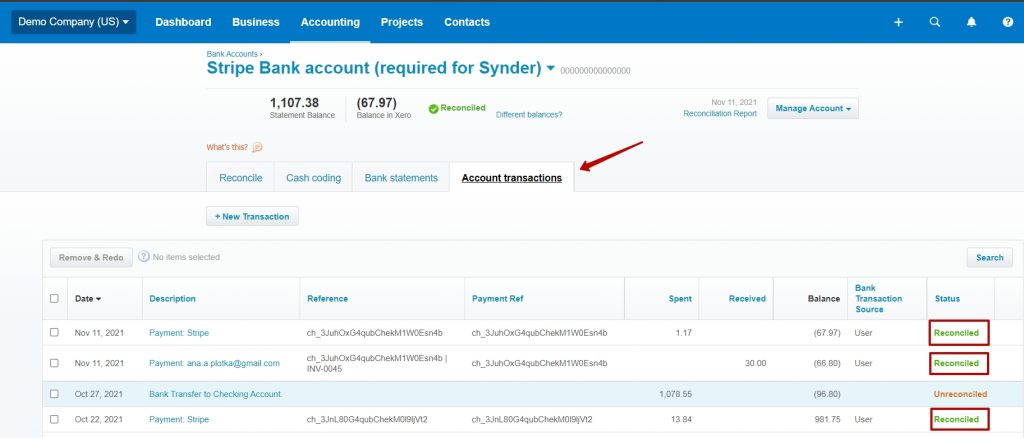The image size is (1024, 438).
Task: Open the help question mark icon
Action: [x=1008, y=22]
